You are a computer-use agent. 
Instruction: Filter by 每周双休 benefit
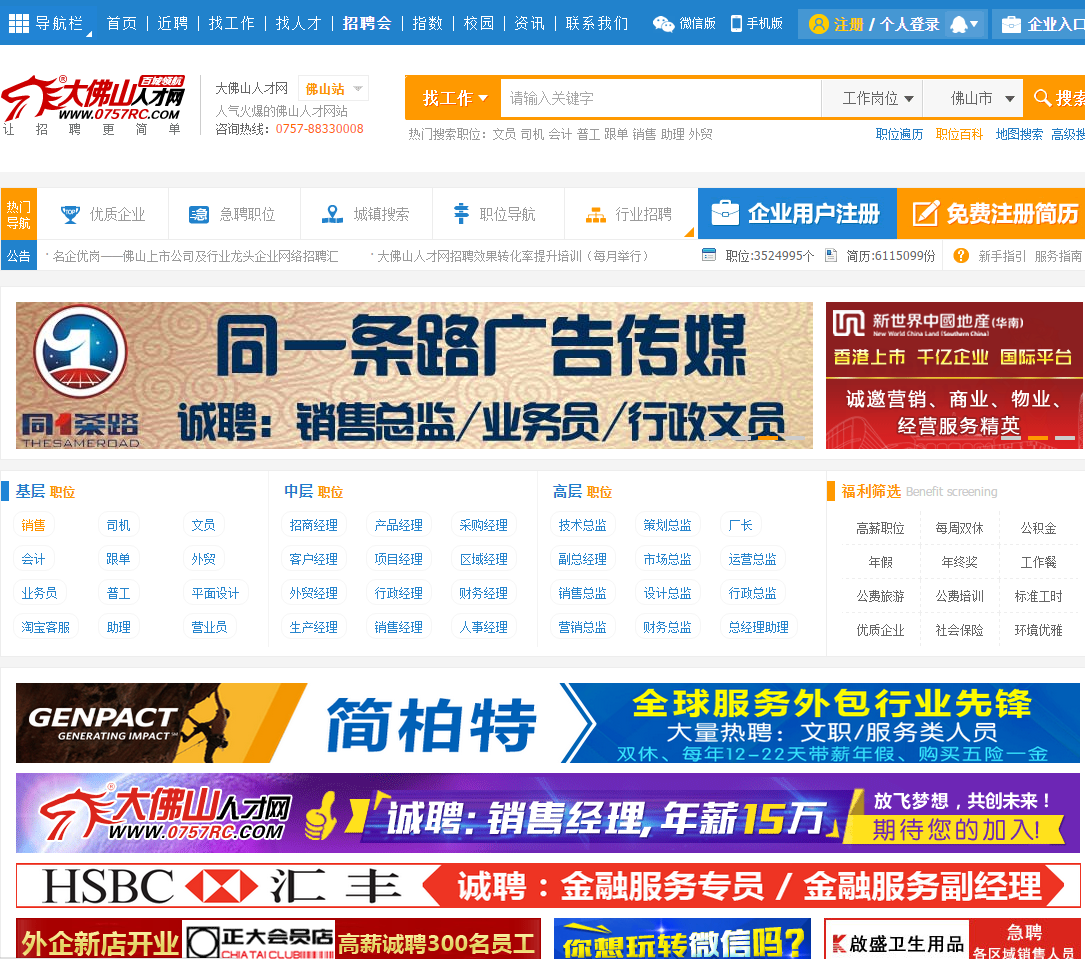point(959,528)
